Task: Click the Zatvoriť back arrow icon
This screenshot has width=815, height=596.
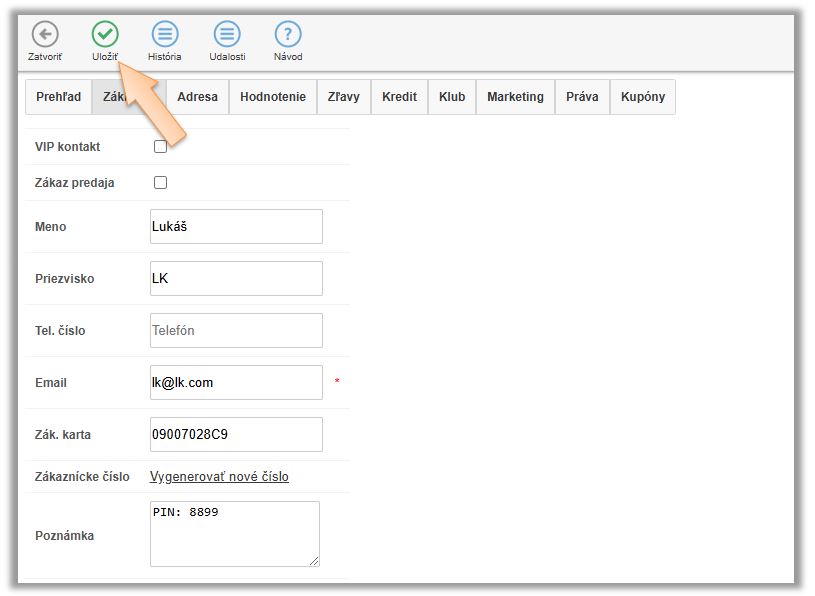Action: tap(45, 34)
